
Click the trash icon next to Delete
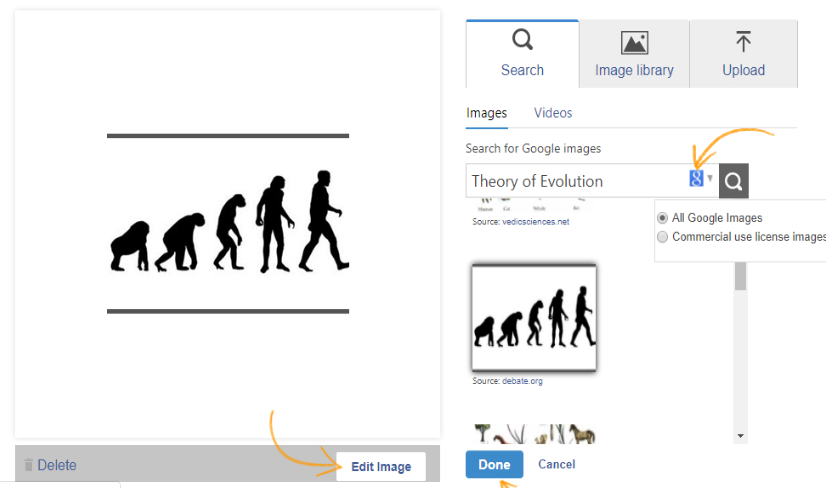click(28, 465)
